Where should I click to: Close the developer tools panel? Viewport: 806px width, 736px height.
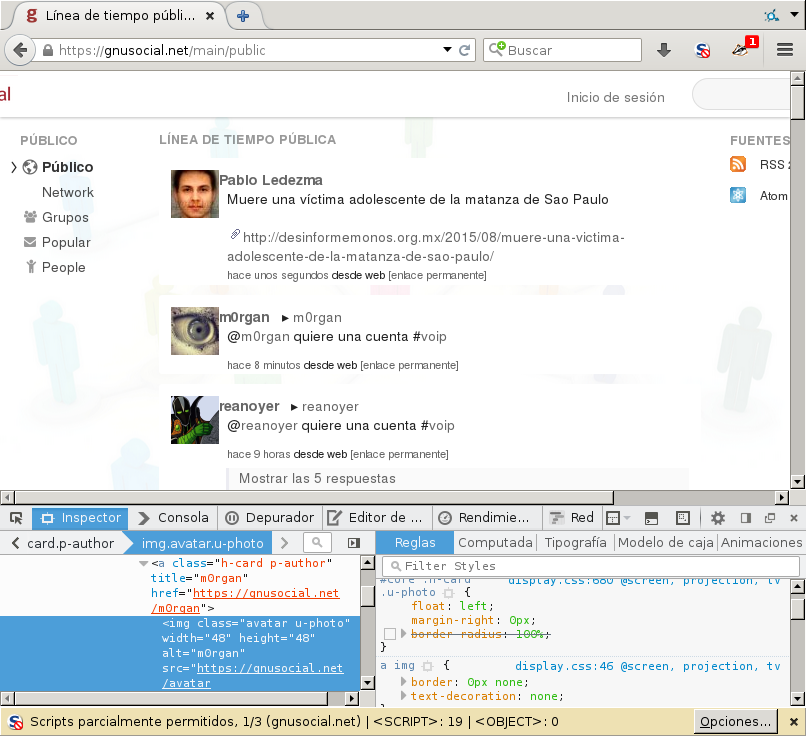(x=794, y=518)
